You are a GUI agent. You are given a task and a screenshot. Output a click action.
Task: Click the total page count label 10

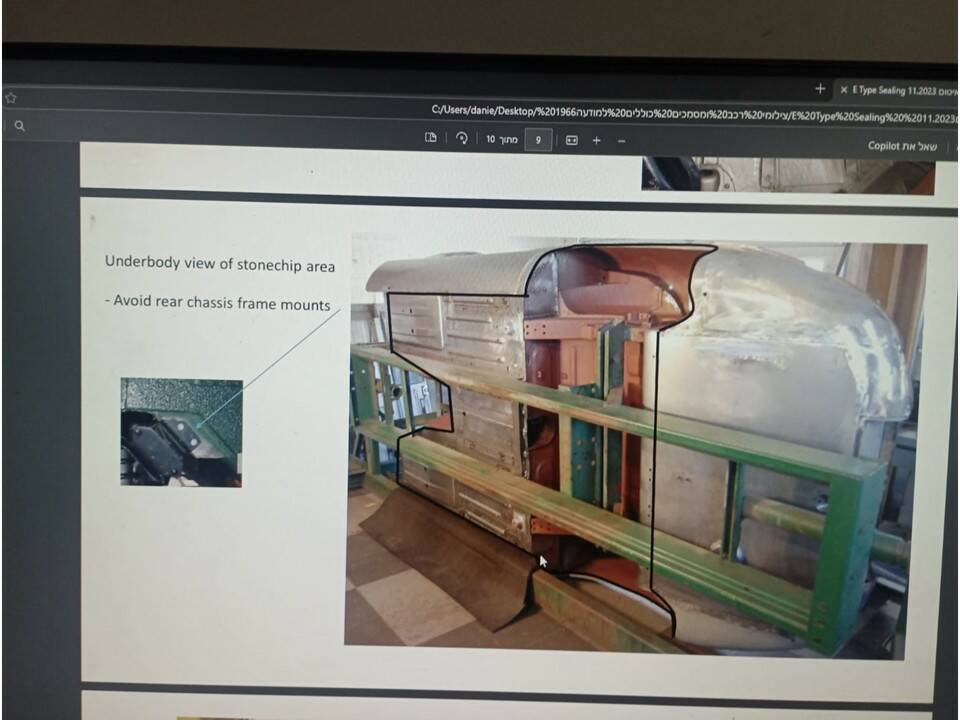pos(491,139)
